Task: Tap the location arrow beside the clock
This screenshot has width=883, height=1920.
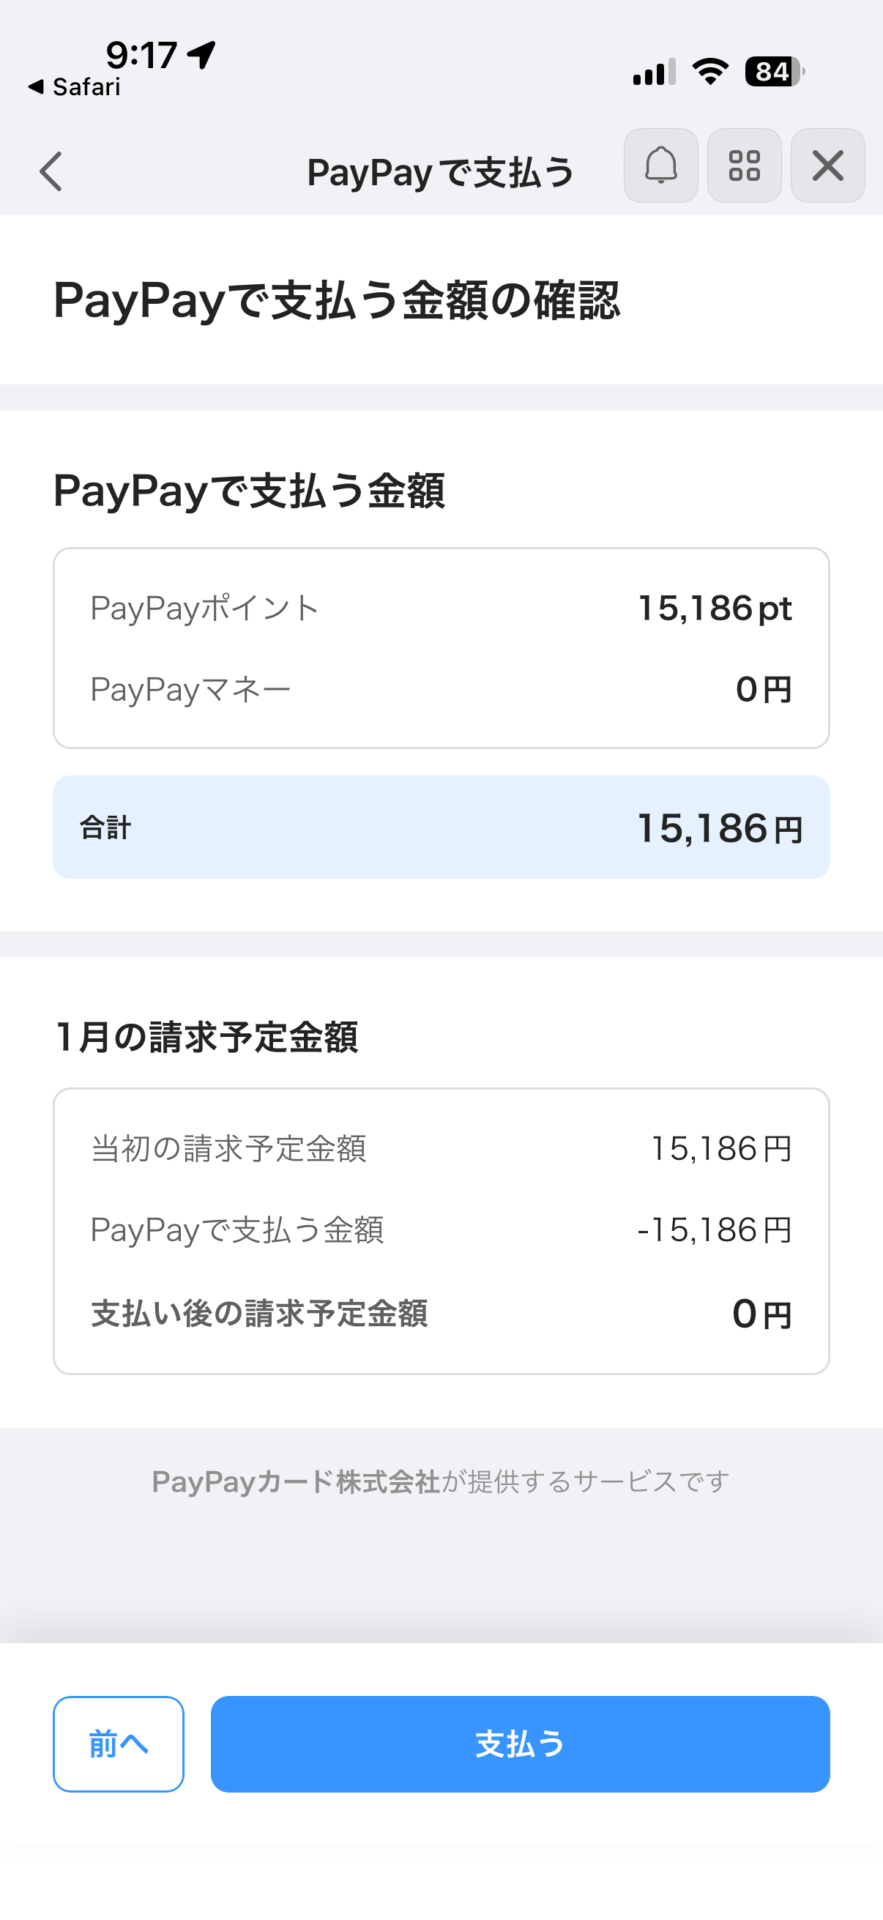Action: [202, 55]
